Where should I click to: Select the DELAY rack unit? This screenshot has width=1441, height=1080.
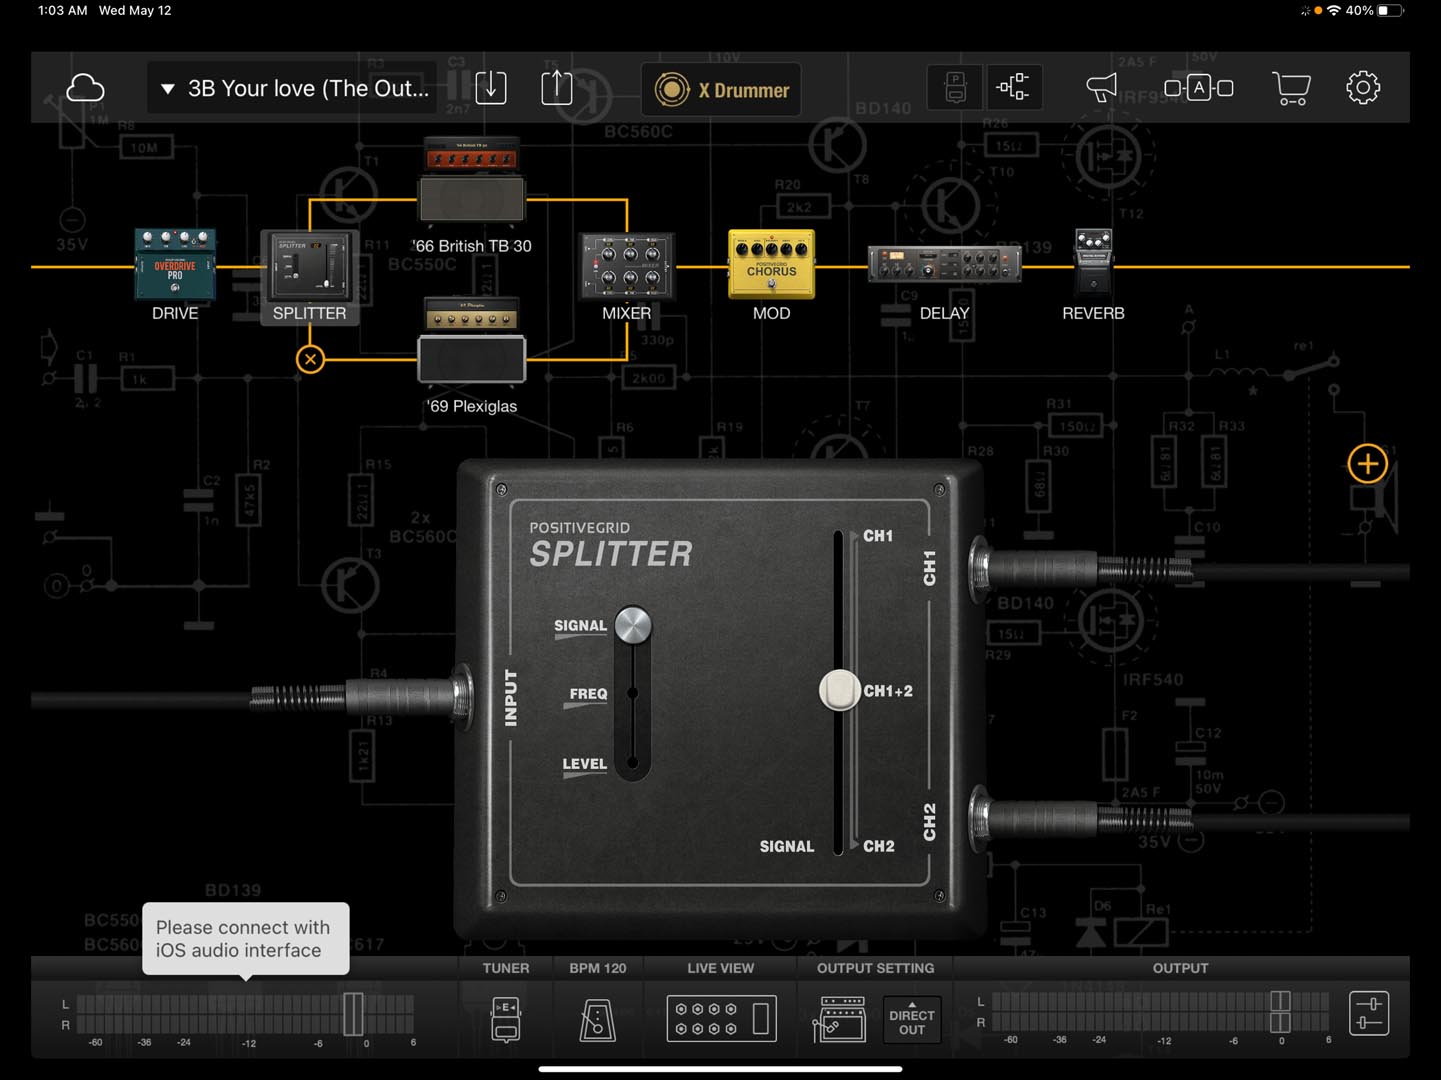(x=944, y=265)
